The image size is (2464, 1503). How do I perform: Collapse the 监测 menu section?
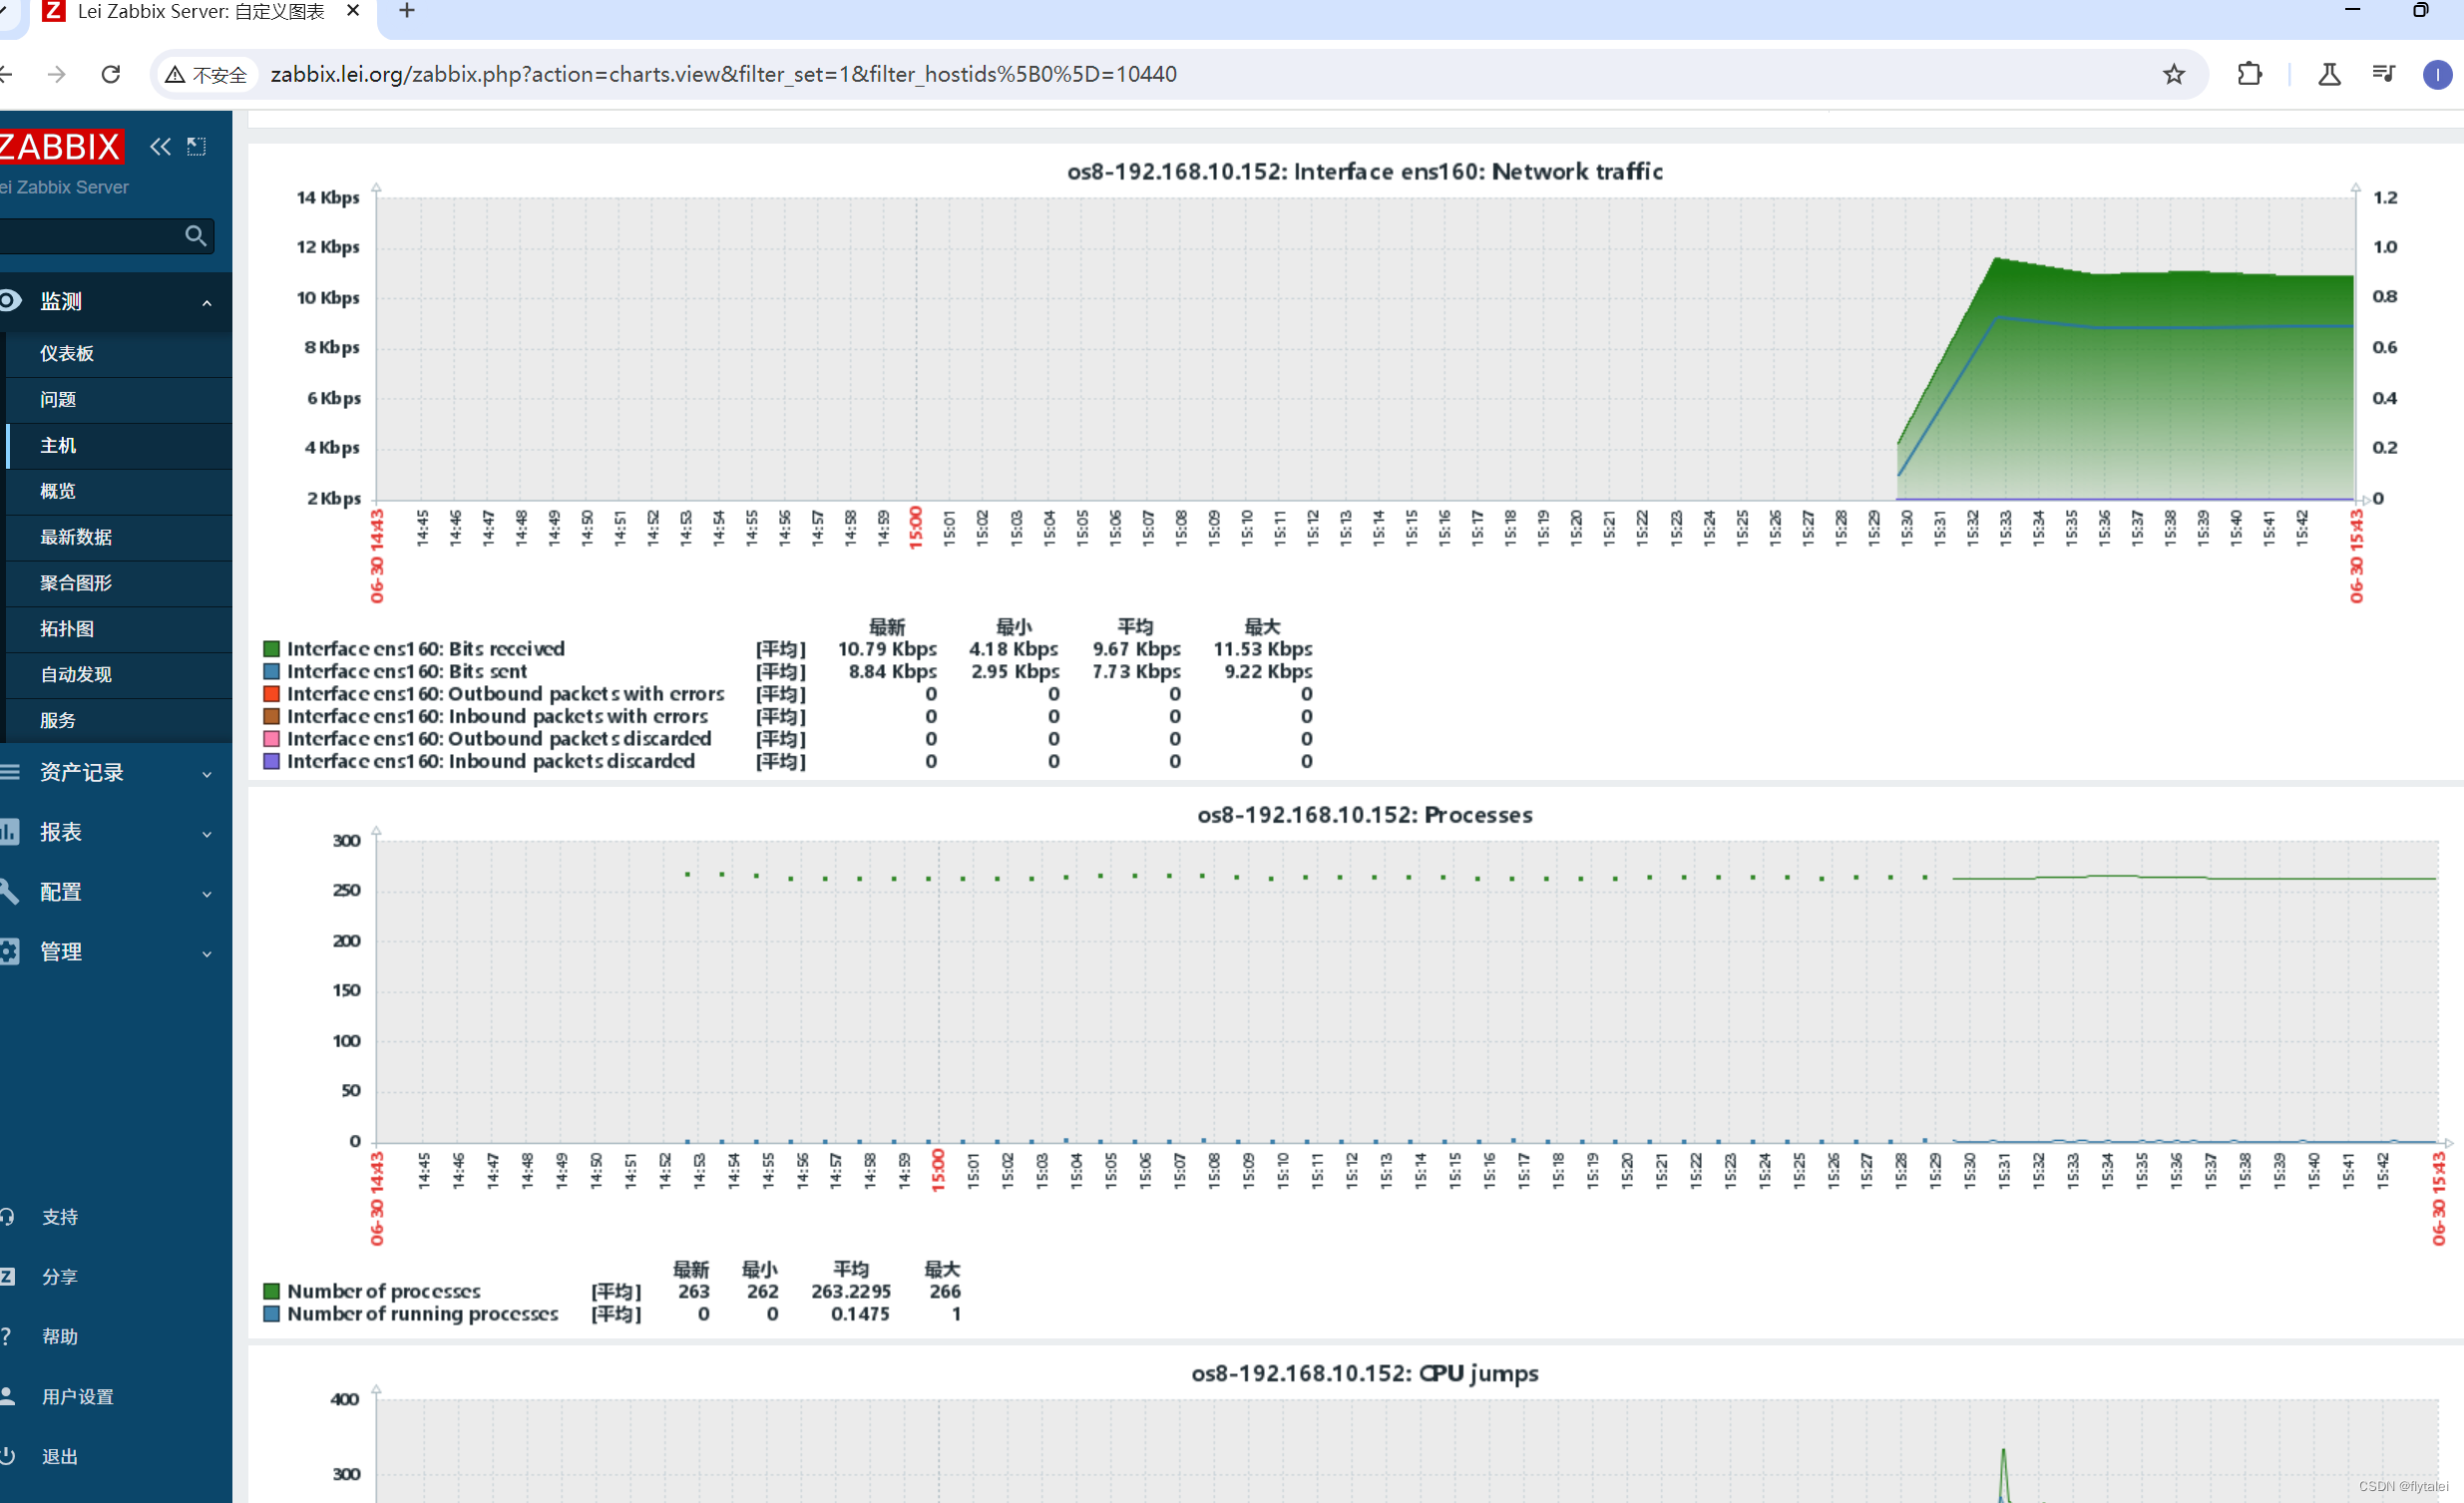click(x=207, y=302)
